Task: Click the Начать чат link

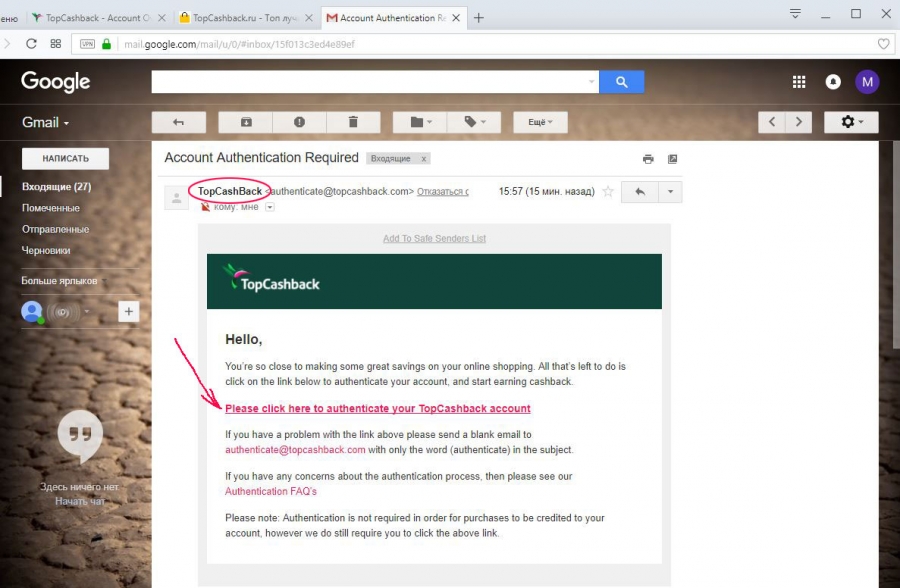Action: tap(80, 501)
